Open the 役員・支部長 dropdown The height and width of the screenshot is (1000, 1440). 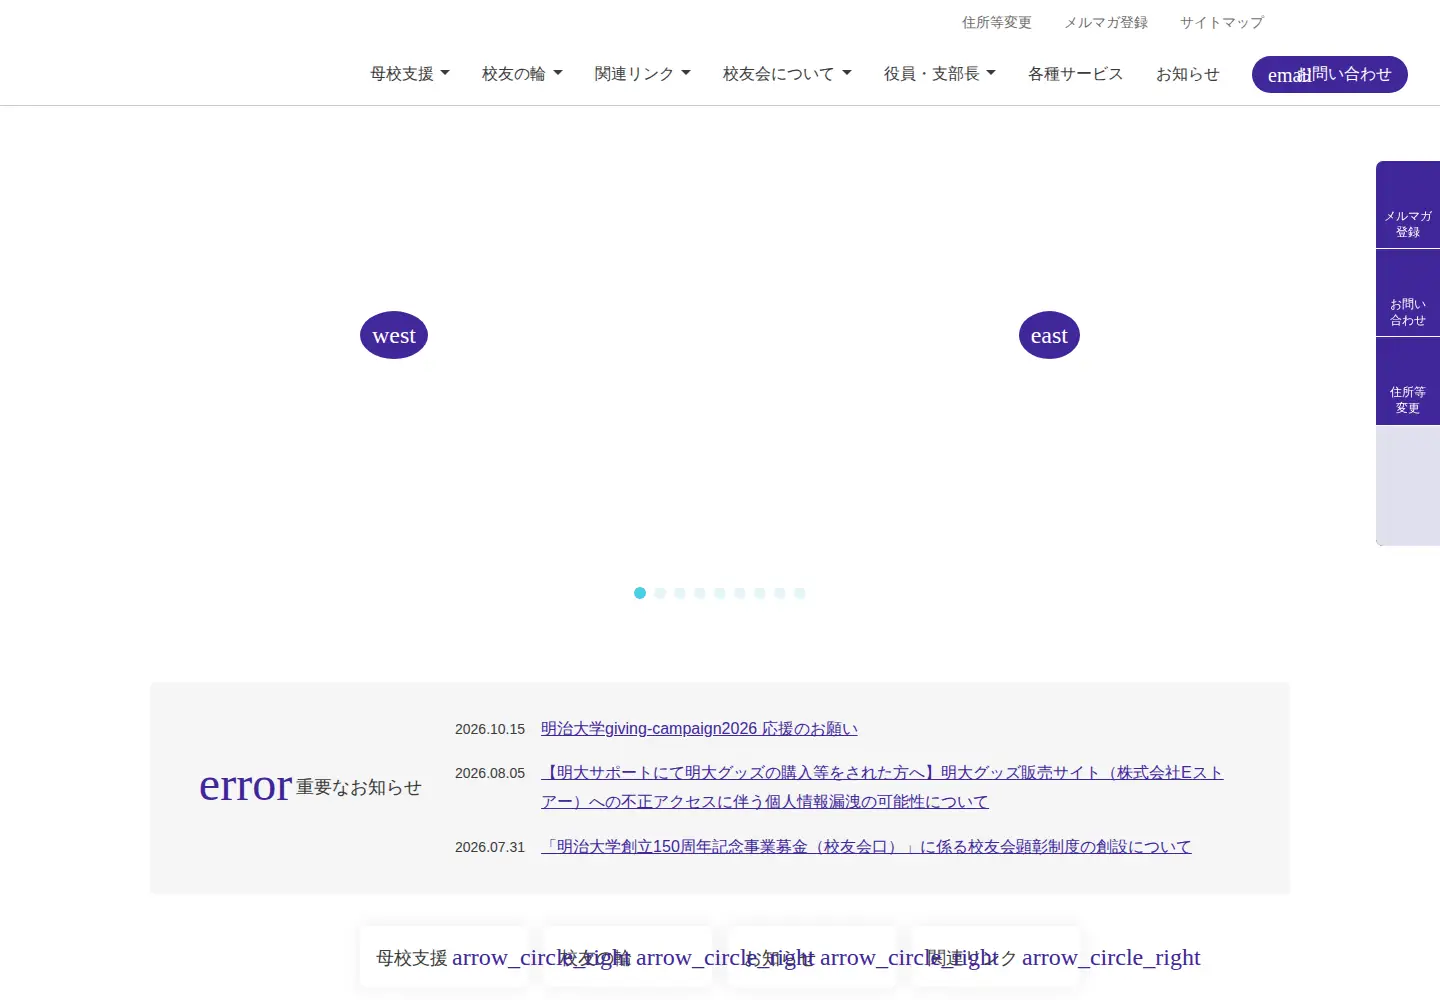pos(940,74)
